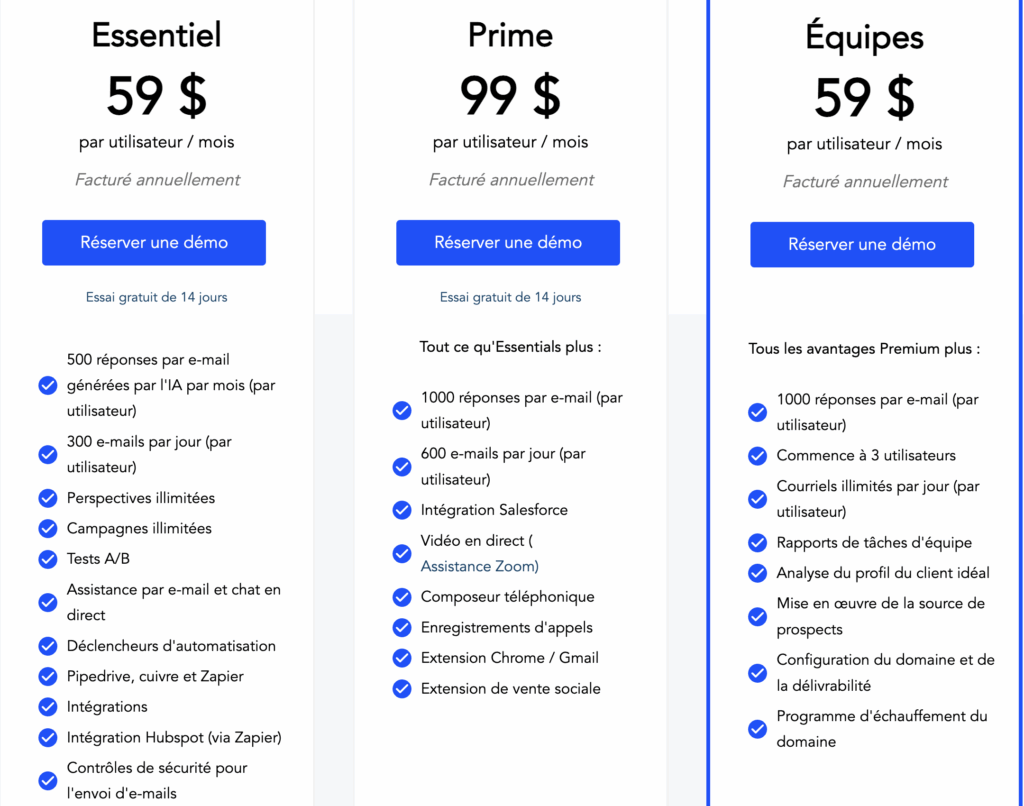Click checkmark icon beside Rapports de tâches d'équipe

point(758,543)
